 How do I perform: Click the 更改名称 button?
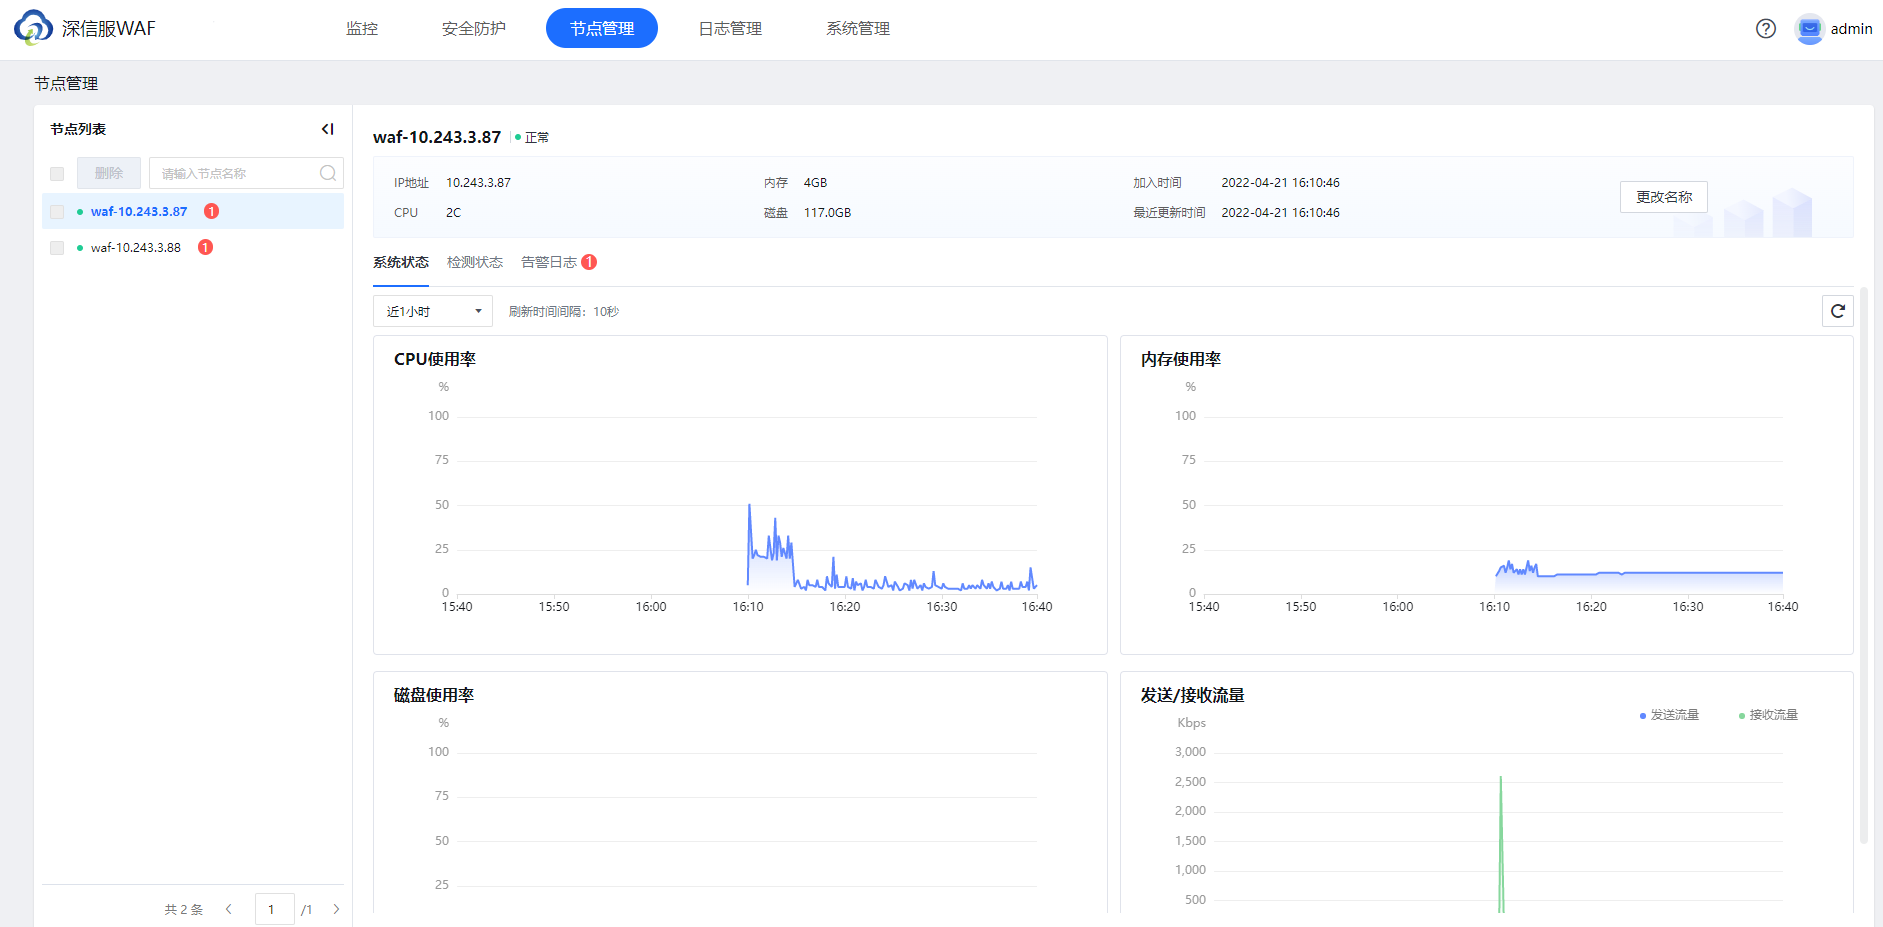pos(1663,197)
